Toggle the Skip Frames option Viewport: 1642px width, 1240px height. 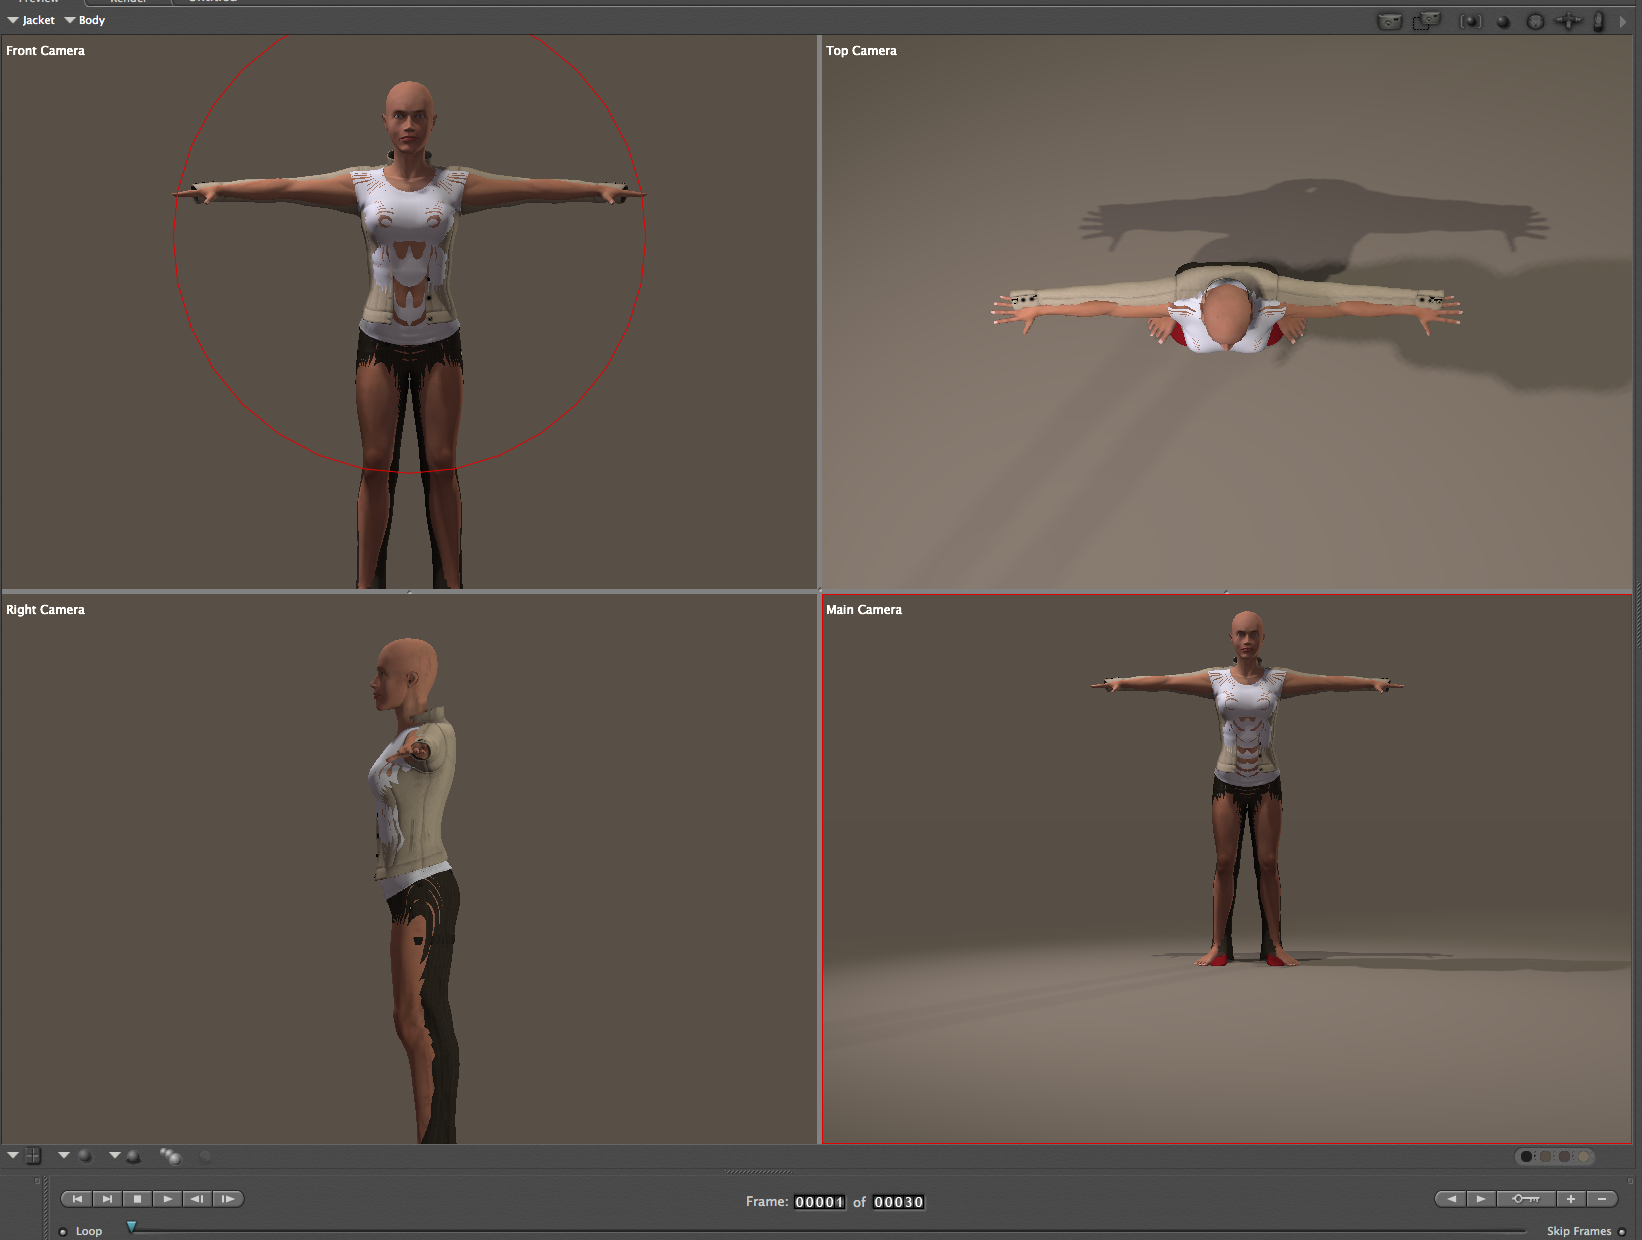pos(1621,1231)
